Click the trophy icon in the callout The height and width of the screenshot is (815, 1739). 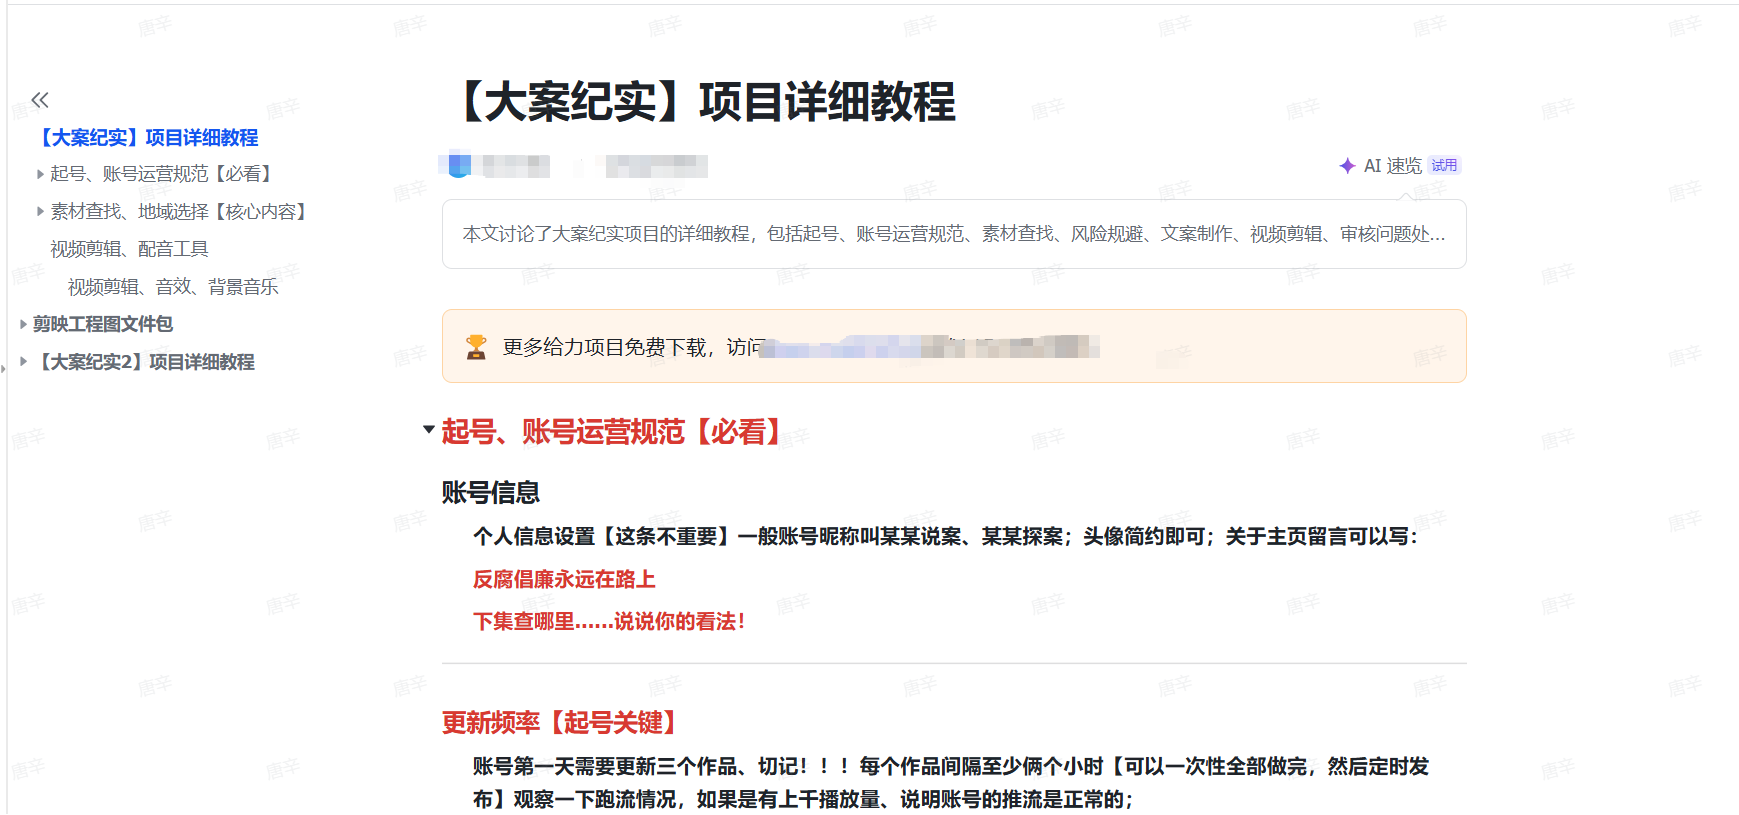[476, 347]
